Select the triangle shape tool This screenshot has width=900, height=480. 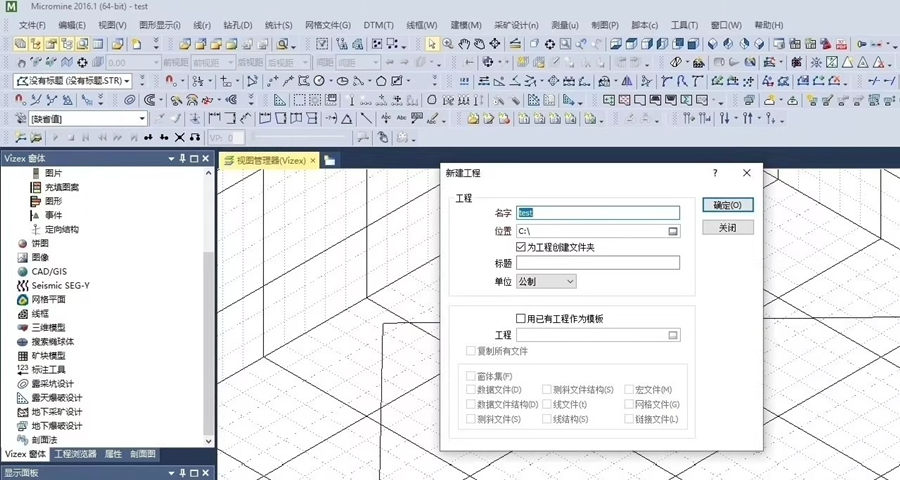[347, 119]
